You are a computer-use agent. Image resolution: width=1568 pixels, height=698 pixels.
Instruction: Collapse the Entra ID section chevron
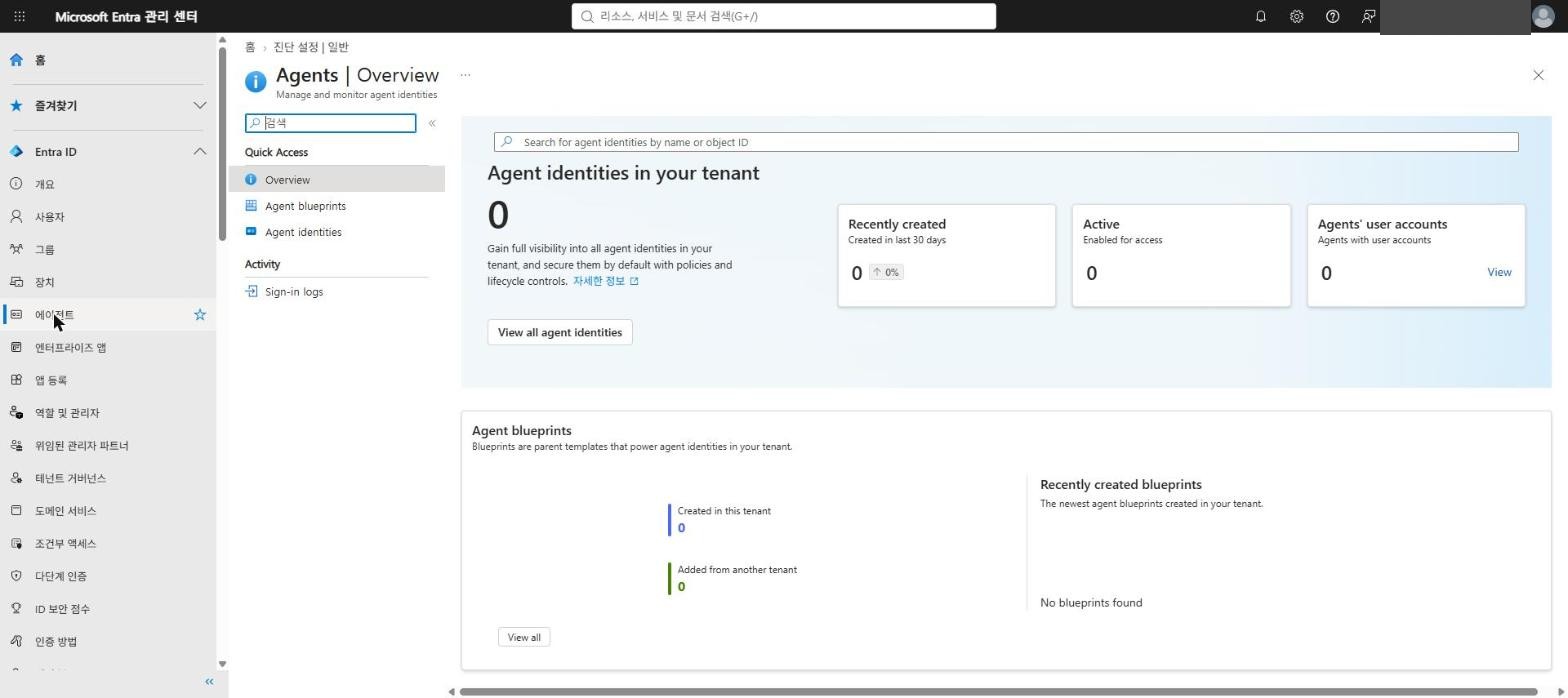[x=200, y=151]
